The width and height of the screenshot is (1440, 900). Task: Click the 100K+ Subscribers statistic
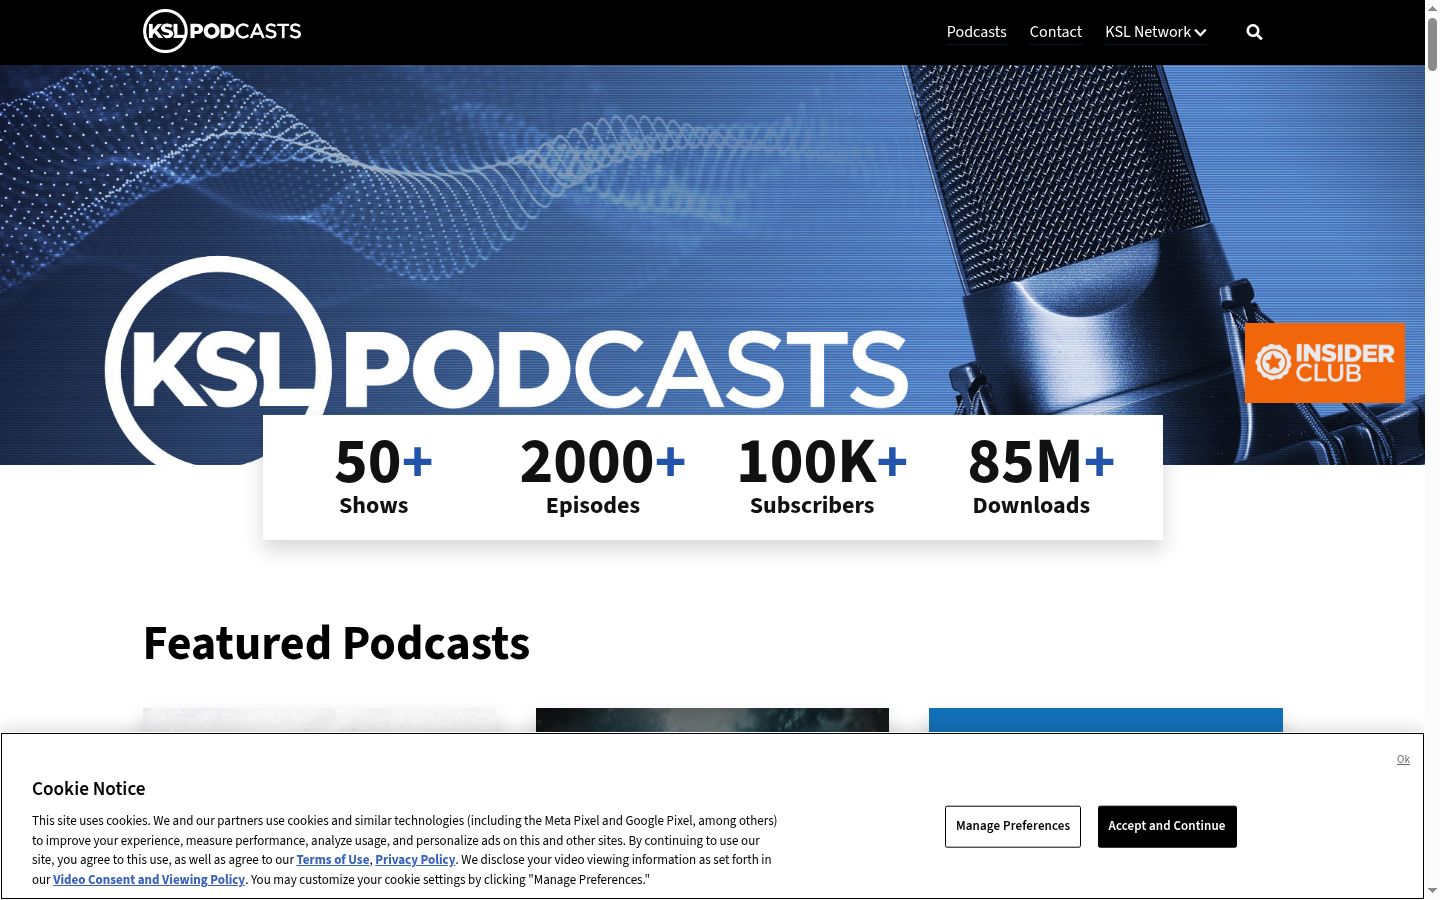pos(822,477)
